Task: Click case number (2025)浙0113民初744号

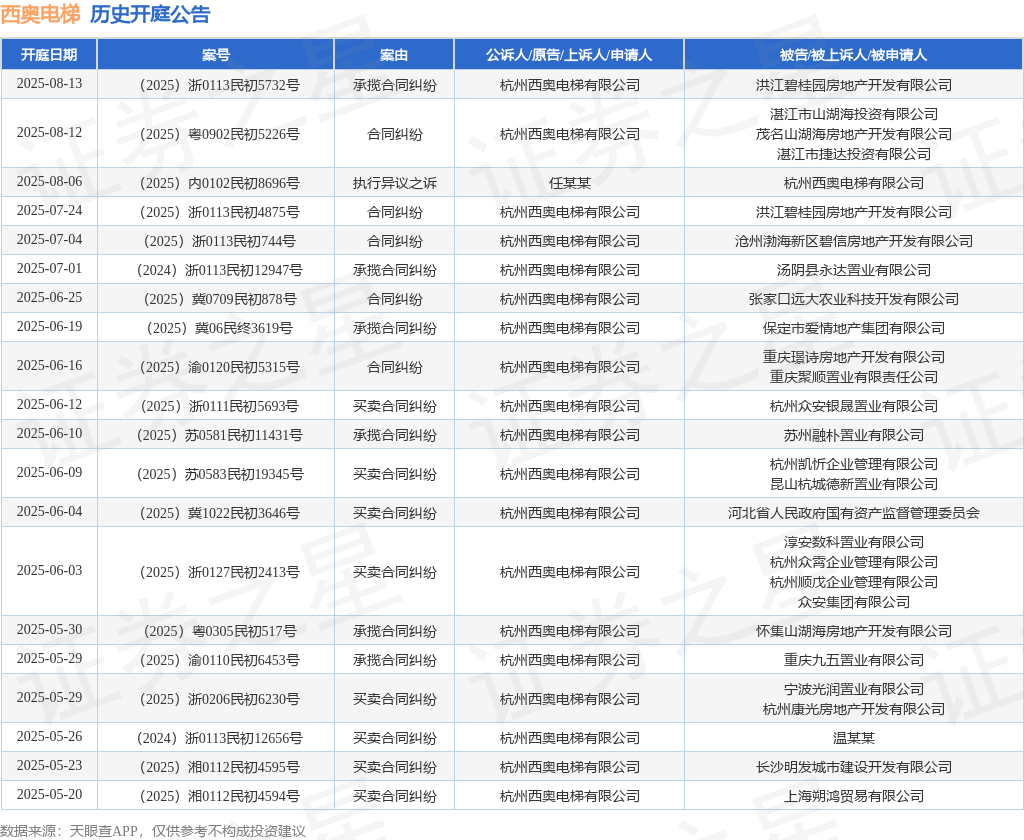Action: pos(219,241)
